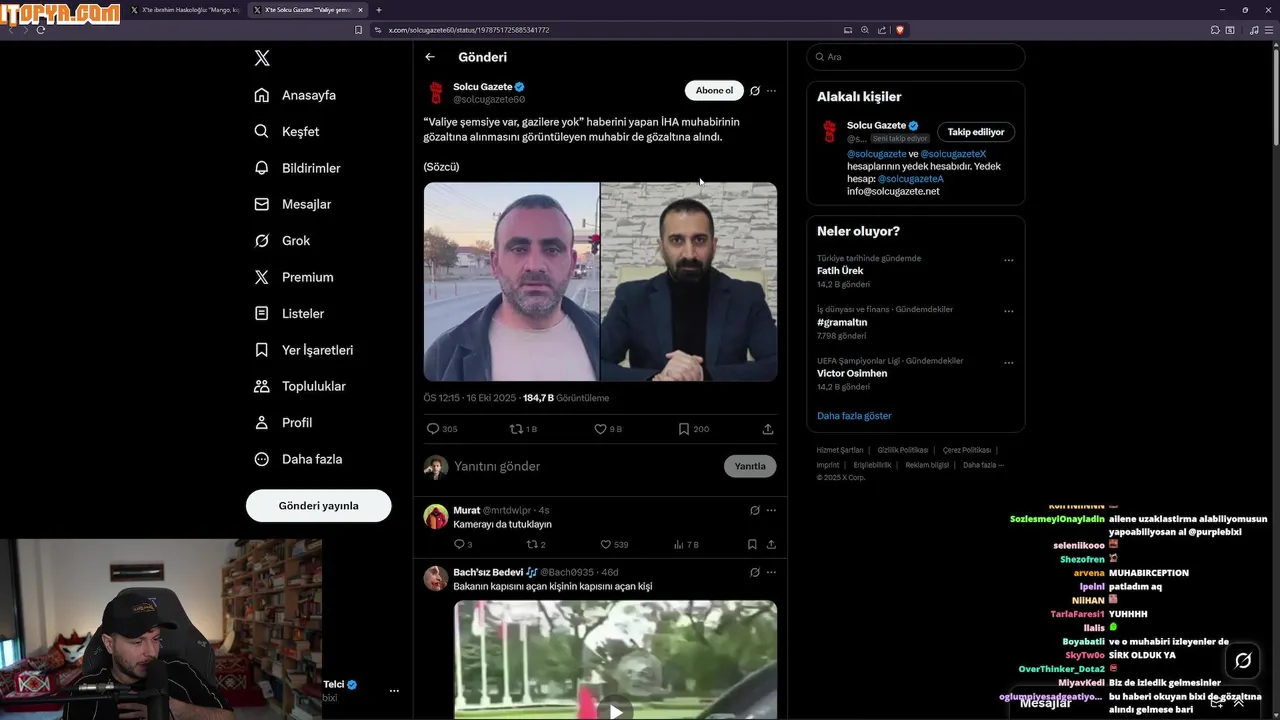Open Topluluklar people icon
Image resolution: width=1280 pixels, height=720 pixels.
pos(262,386)
